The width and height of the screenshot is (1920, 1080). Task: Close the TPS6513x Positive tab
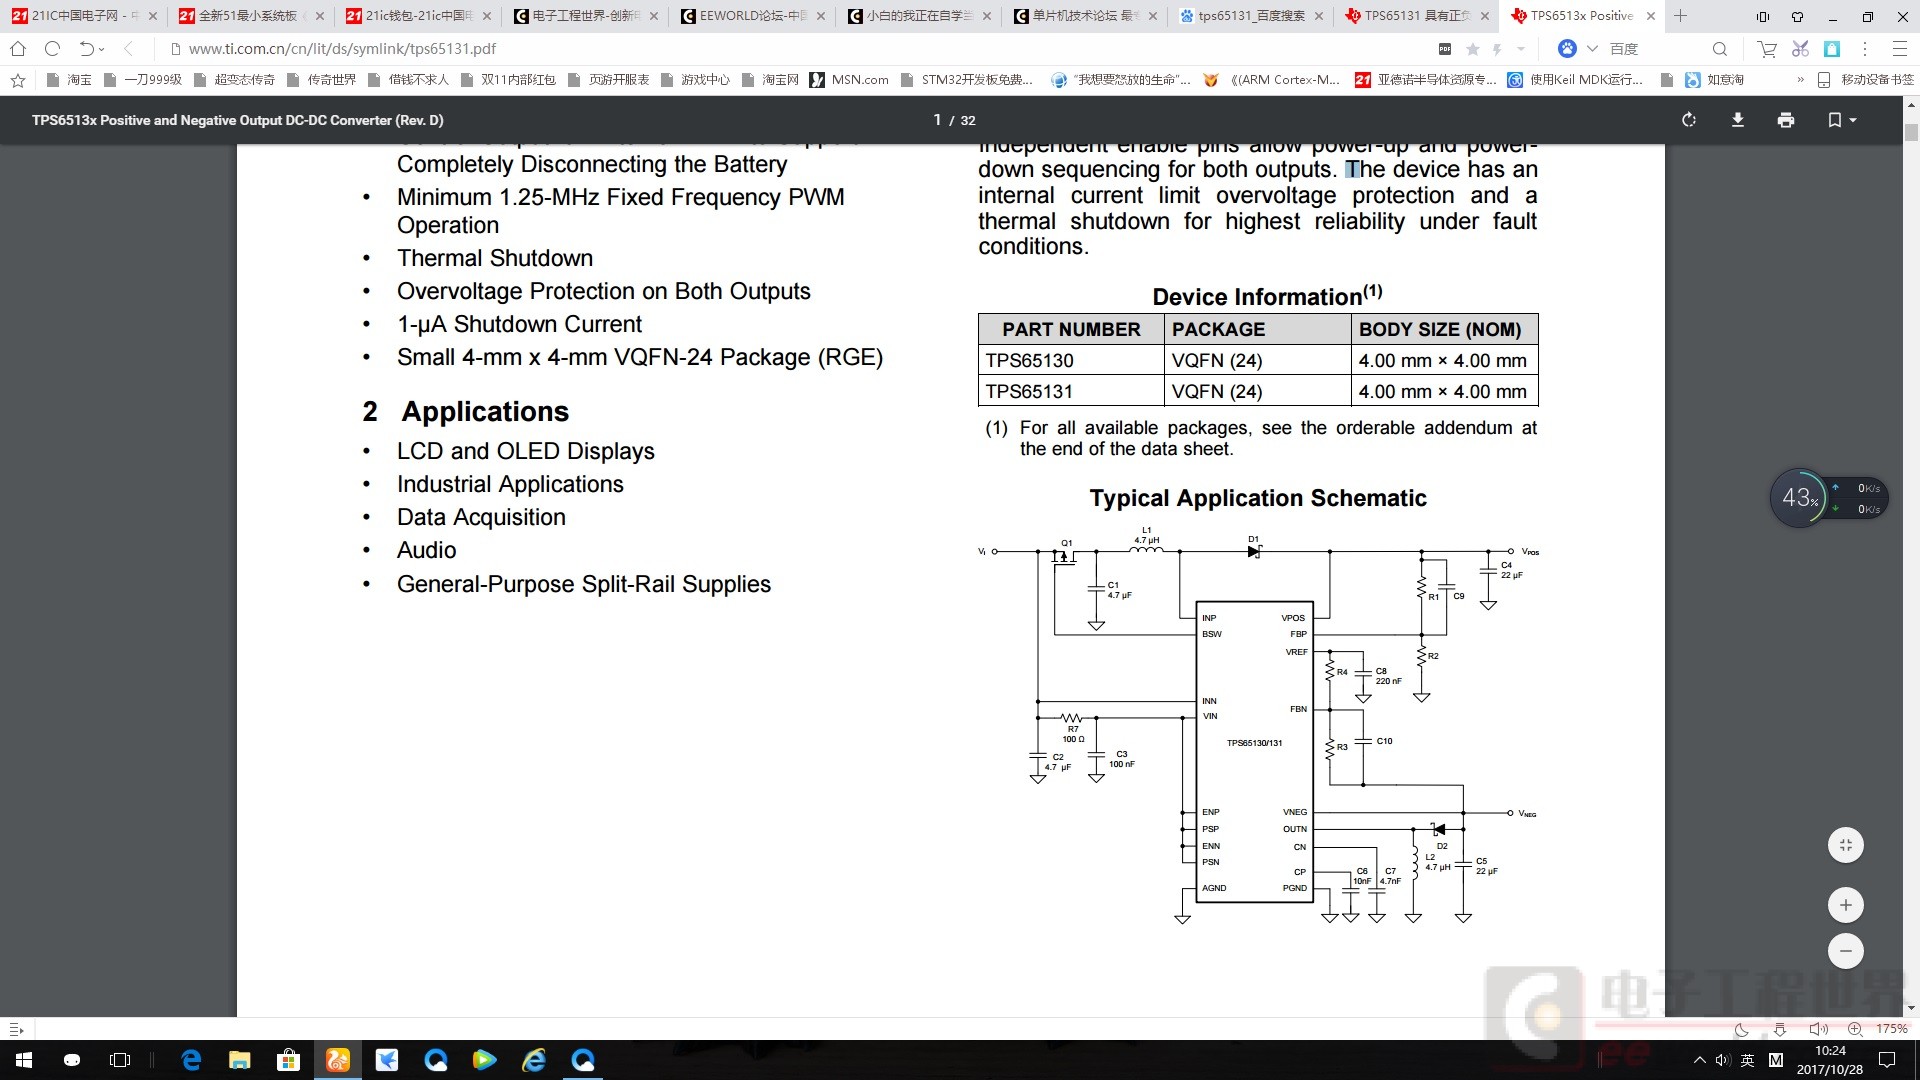coord(1650,16)
